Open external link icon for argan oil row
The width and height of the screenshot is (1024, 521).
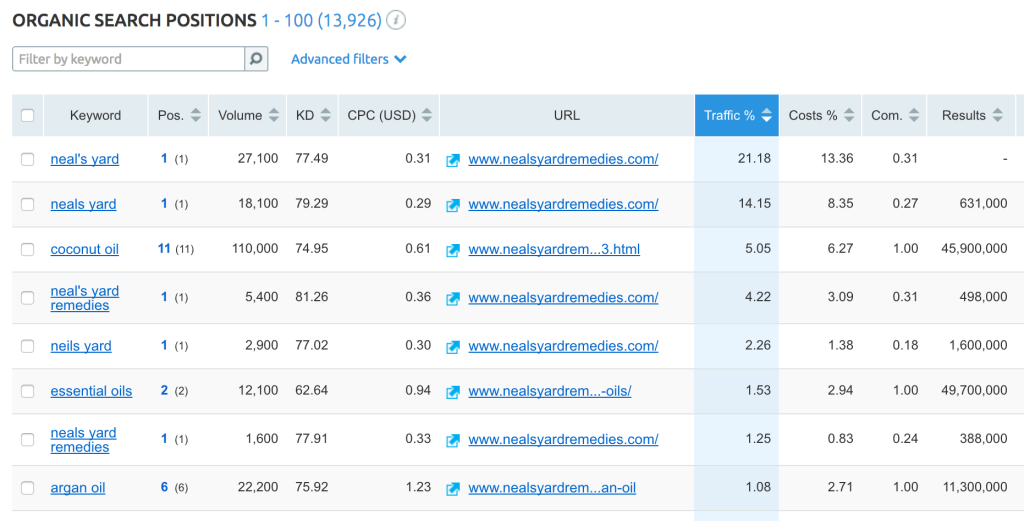point(453,488)
